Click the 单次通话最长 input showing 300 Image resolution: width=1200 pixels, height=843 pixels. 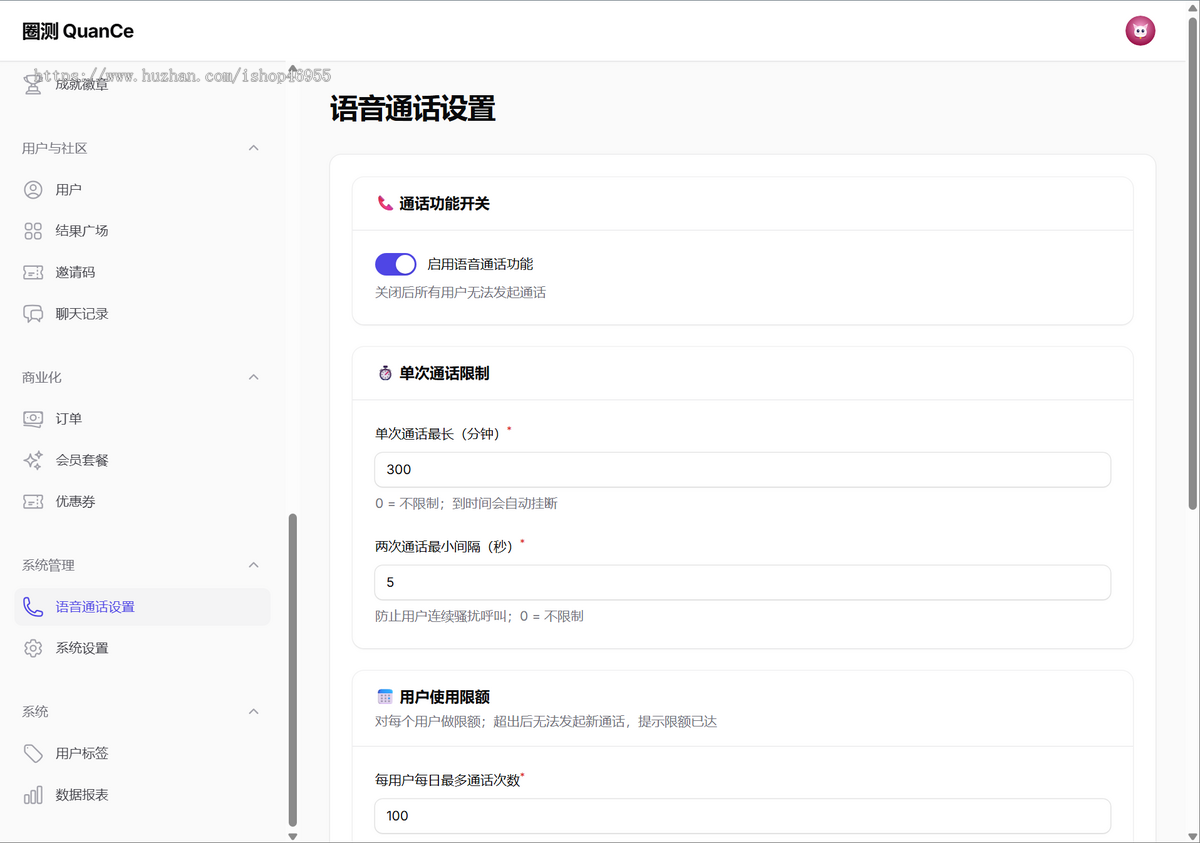(x=743, y=470)
